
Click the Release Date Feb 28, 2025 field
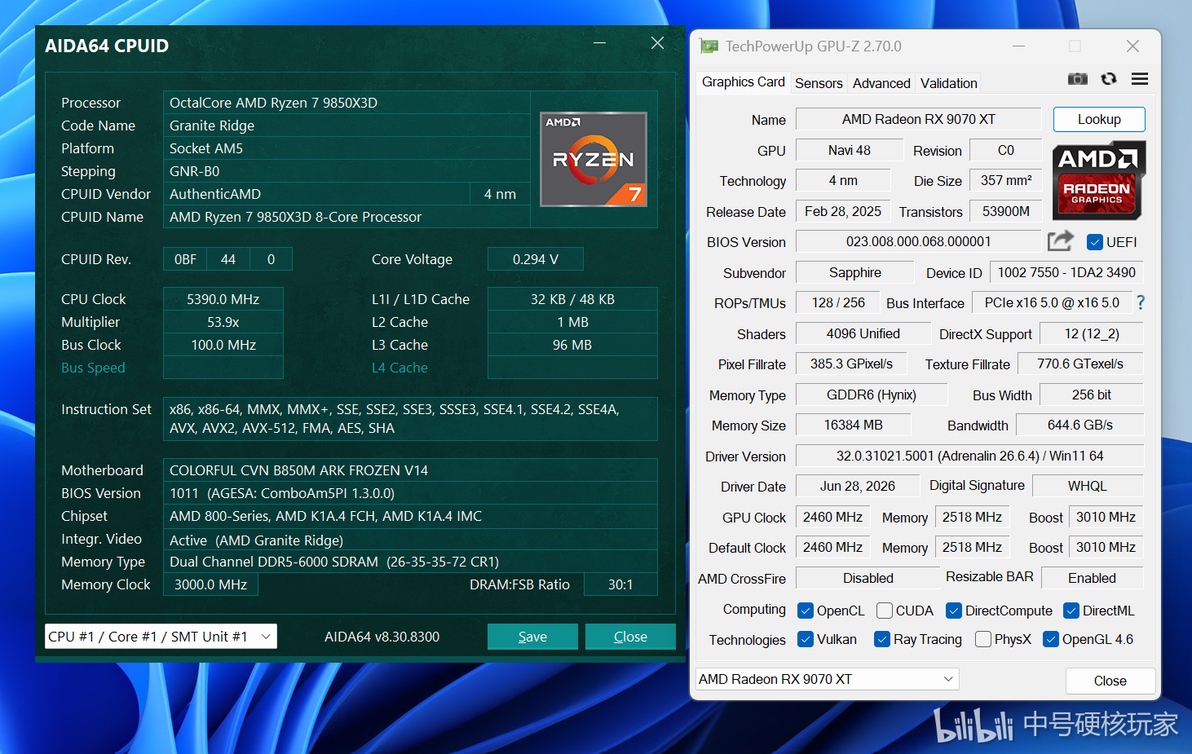[x=842, y=211]
